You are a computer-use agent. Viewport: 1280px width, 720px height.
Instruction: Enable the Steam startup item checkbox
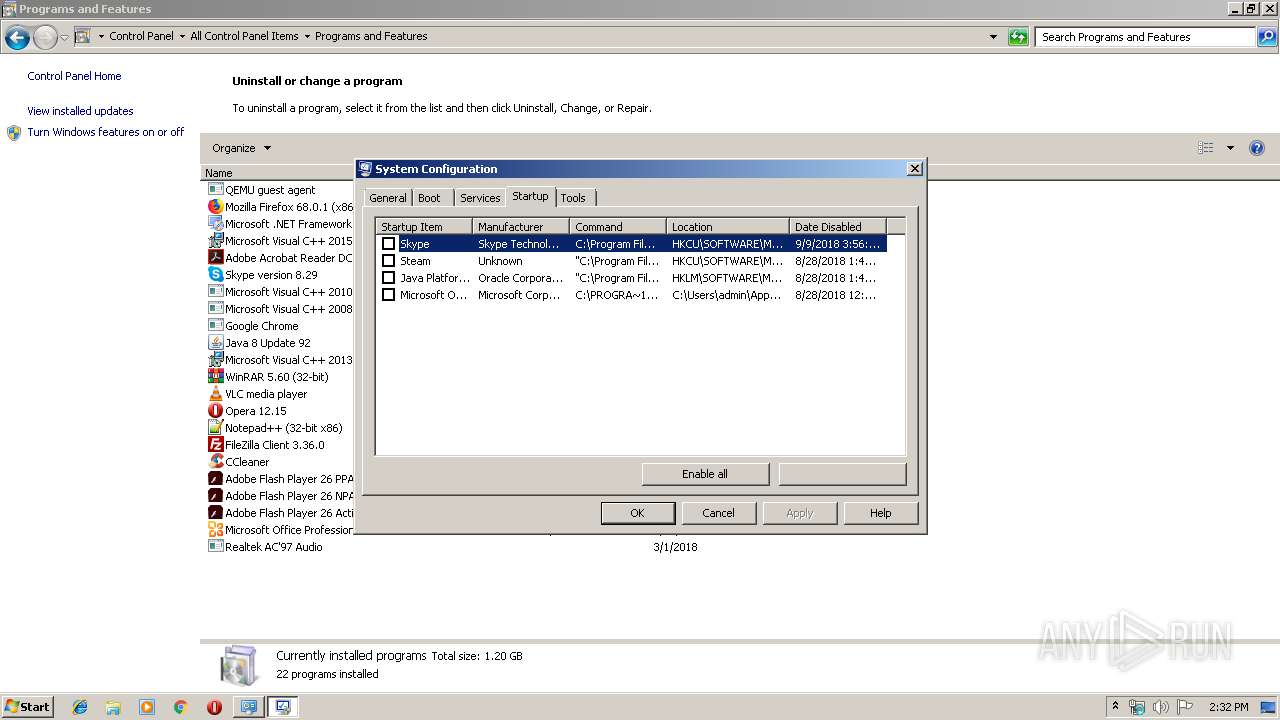[x=388, y=260]
